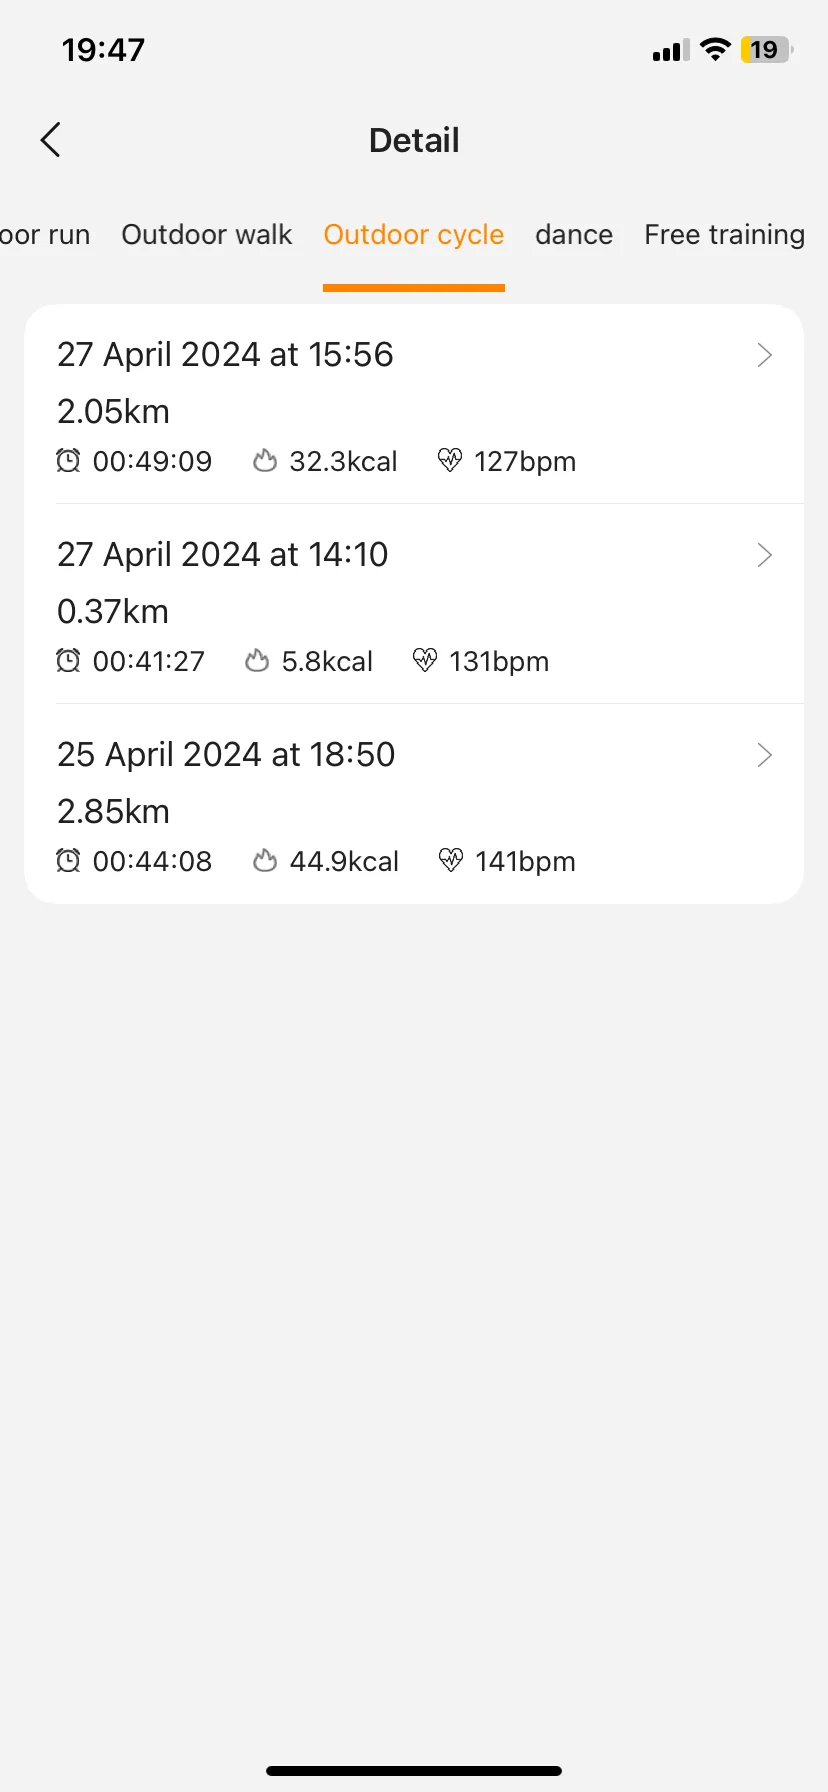Tap the stopwatch icon beside 00:49:09
Image resolution: width=828 pixels, height=1792 pixels.
(x=68, y=461)
